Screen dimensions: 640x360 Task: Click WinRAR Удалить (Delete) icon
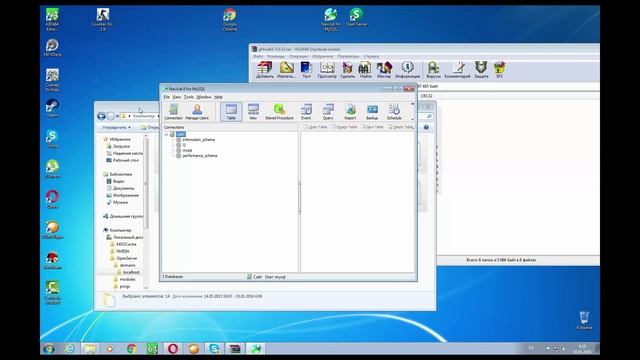tap(347, 70)
